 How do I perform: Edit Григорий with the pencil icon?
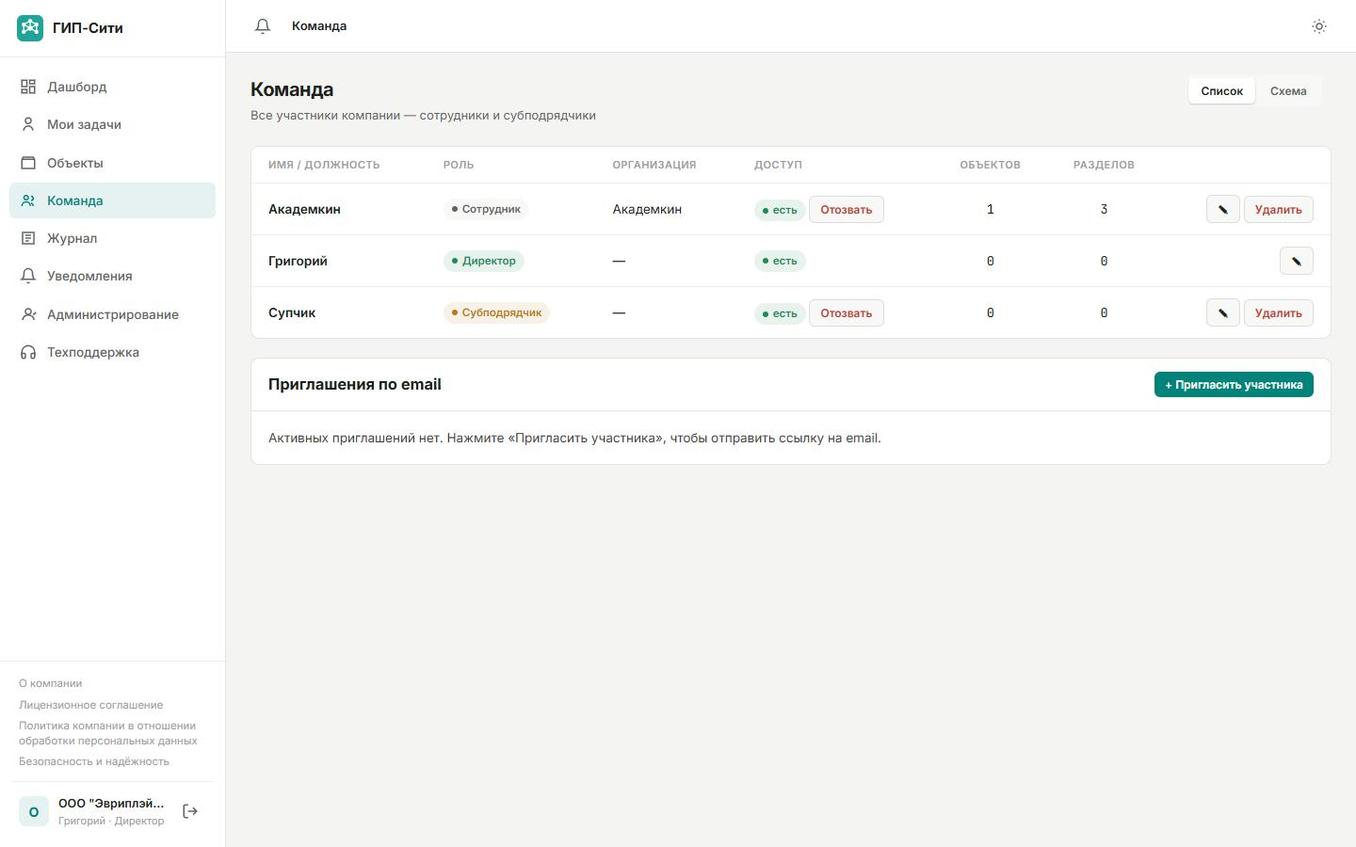coord(1296,261)
